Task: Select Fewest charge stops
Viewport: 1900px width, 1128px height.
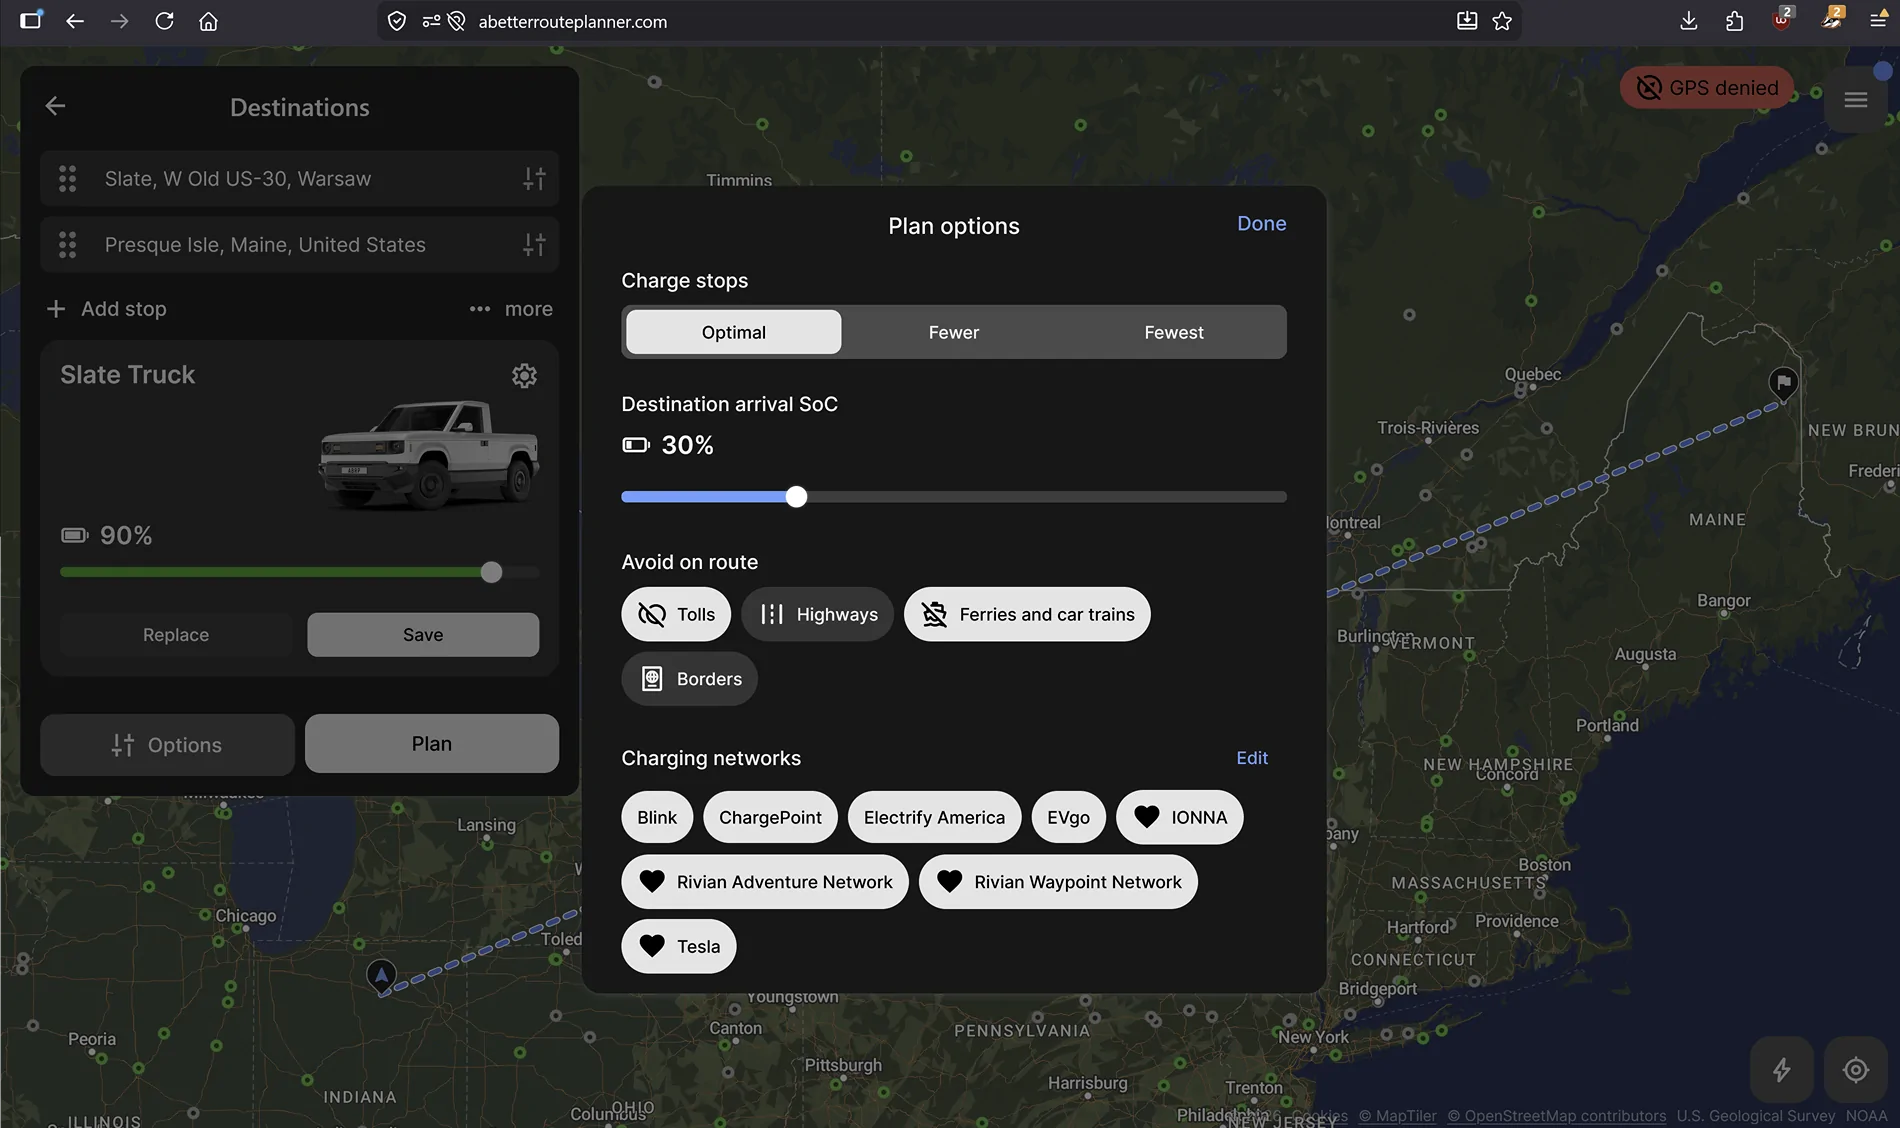Action: 1174,332
